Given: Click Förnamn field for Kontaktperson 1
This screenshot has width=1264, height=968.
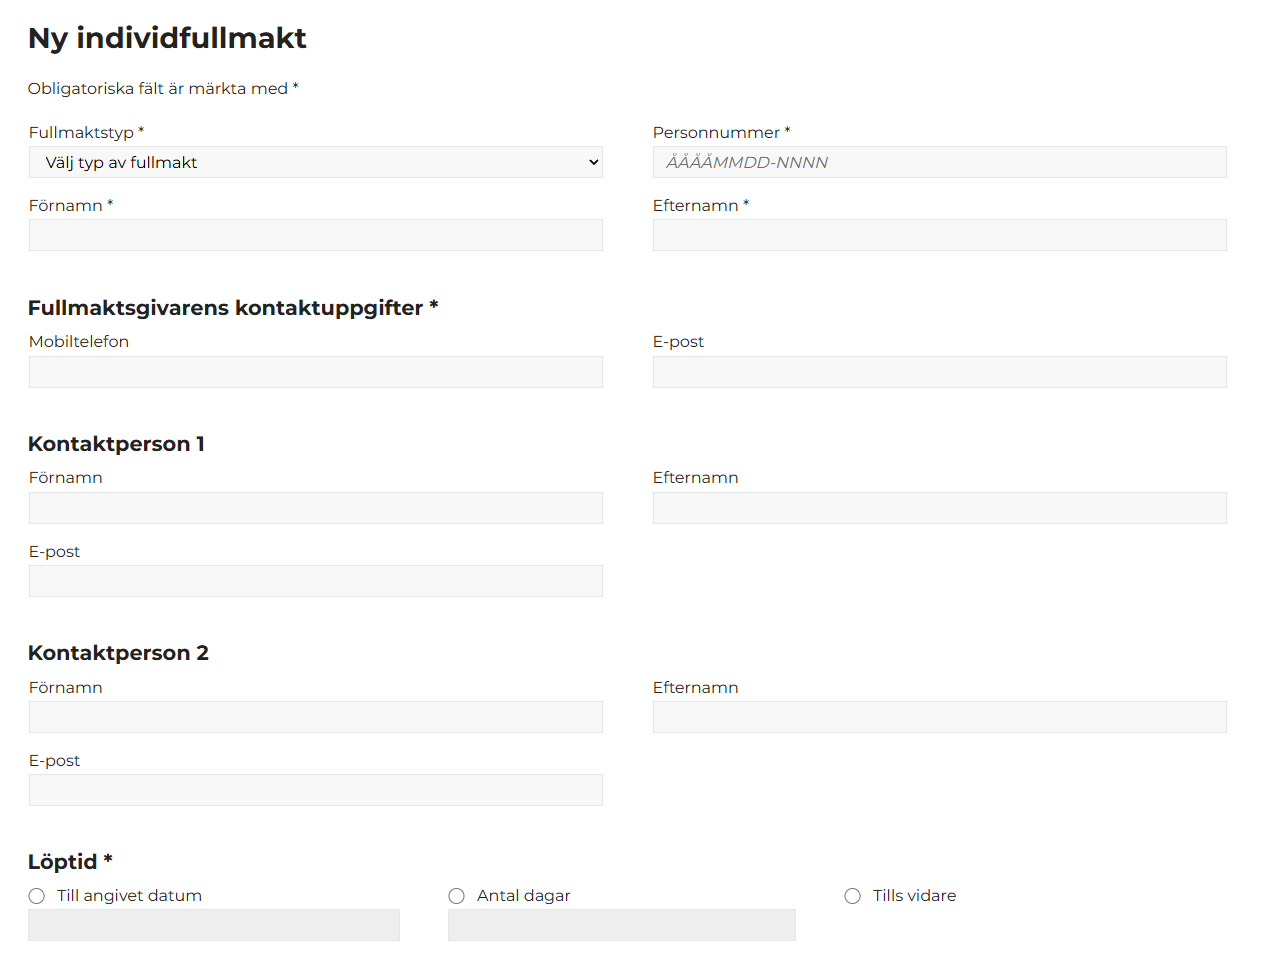Looking at the screenshot, I should [315, 508].
